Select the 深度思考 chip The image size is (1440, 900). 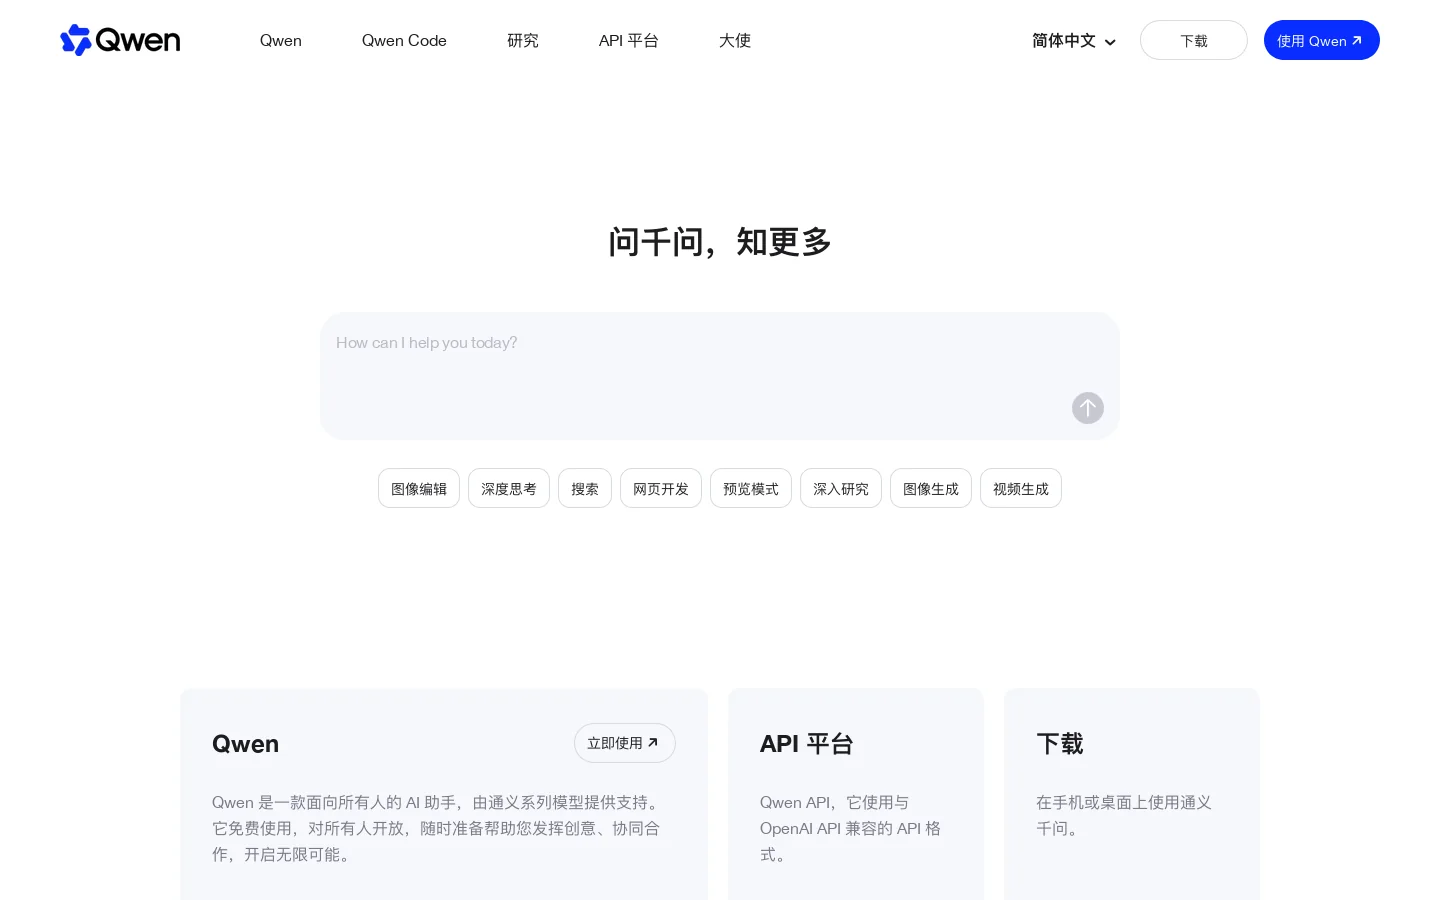pos(509,488)
